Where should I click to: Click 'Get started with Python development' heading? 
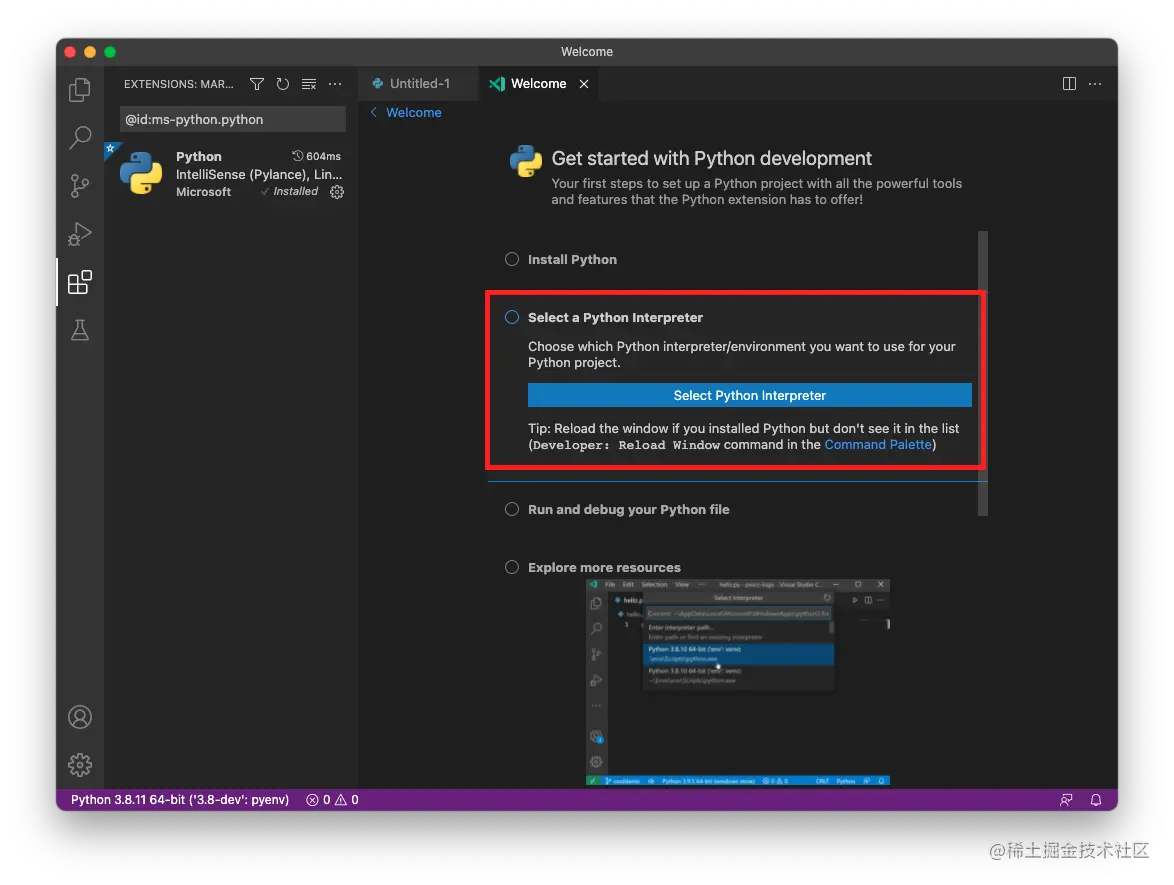tap(711, 158)
